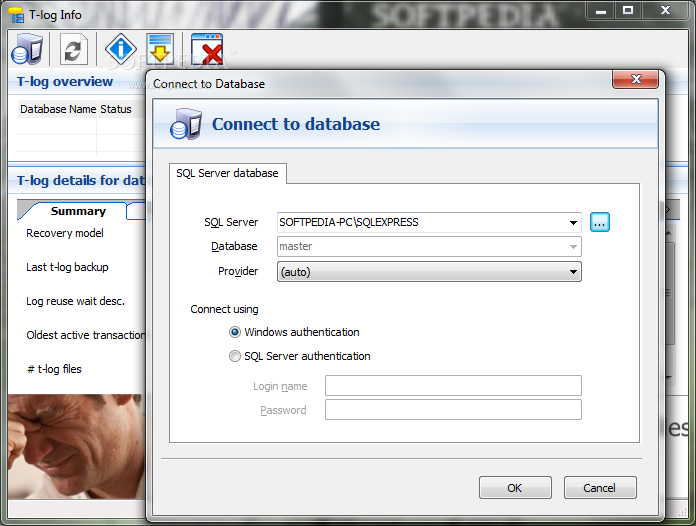696x526 pixels.
Task: Select SQL Server authentication radio button
Action: (235, 356)
